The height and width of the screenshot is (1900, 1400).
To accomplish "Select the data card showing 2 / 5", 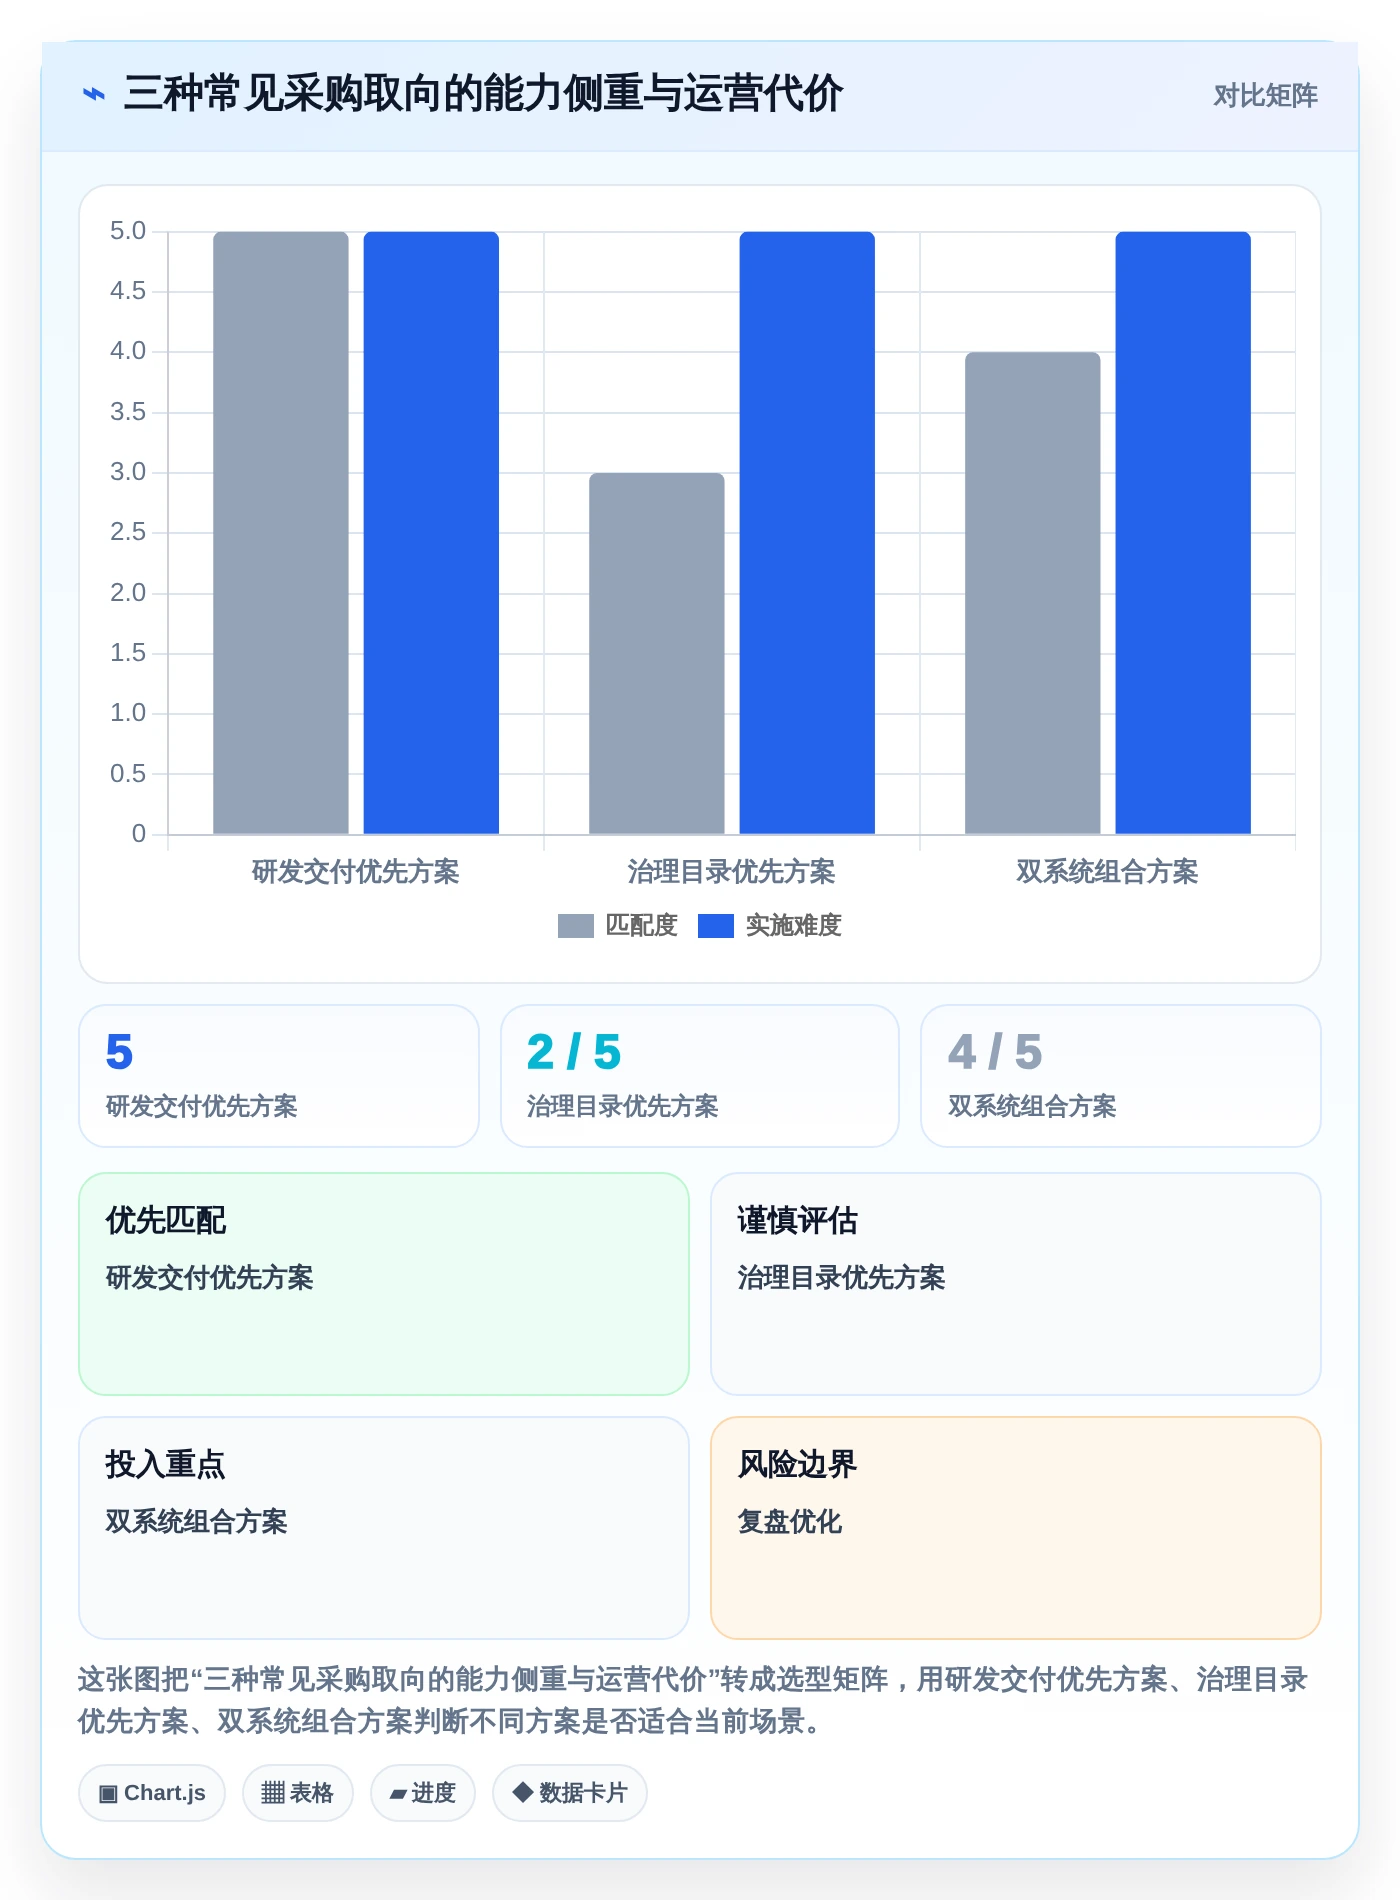I will click(x=700, y=1076).
